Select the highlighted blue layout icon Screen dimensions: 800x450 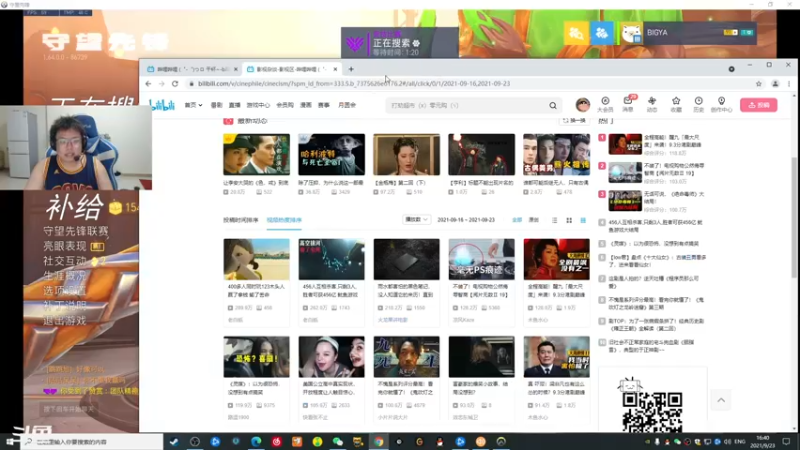click(583, 220)
